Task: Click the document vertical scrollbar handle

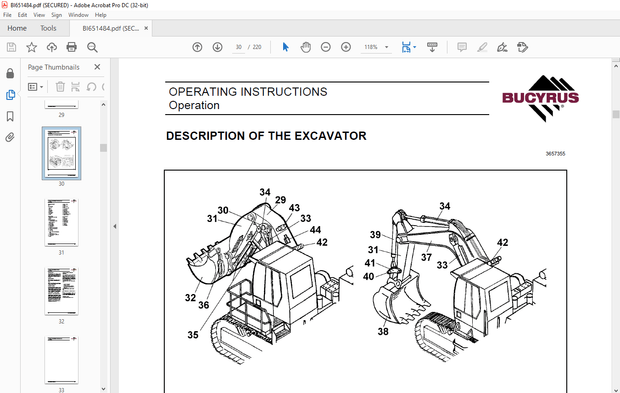Action: pyautogui.click(x=616, y=114)
